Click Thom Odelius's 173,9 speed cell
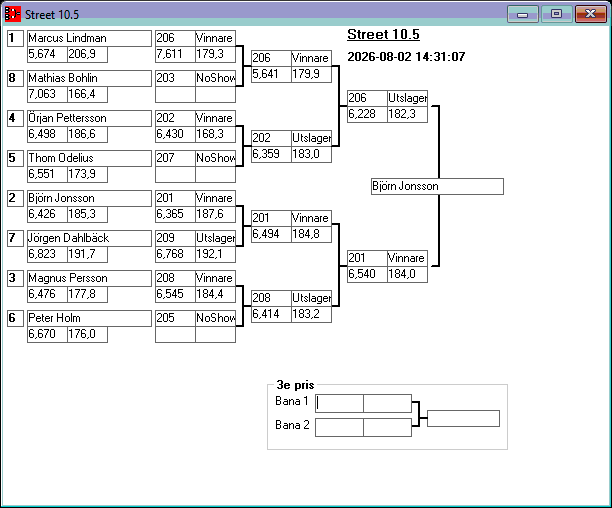 [x=87, y=174]
